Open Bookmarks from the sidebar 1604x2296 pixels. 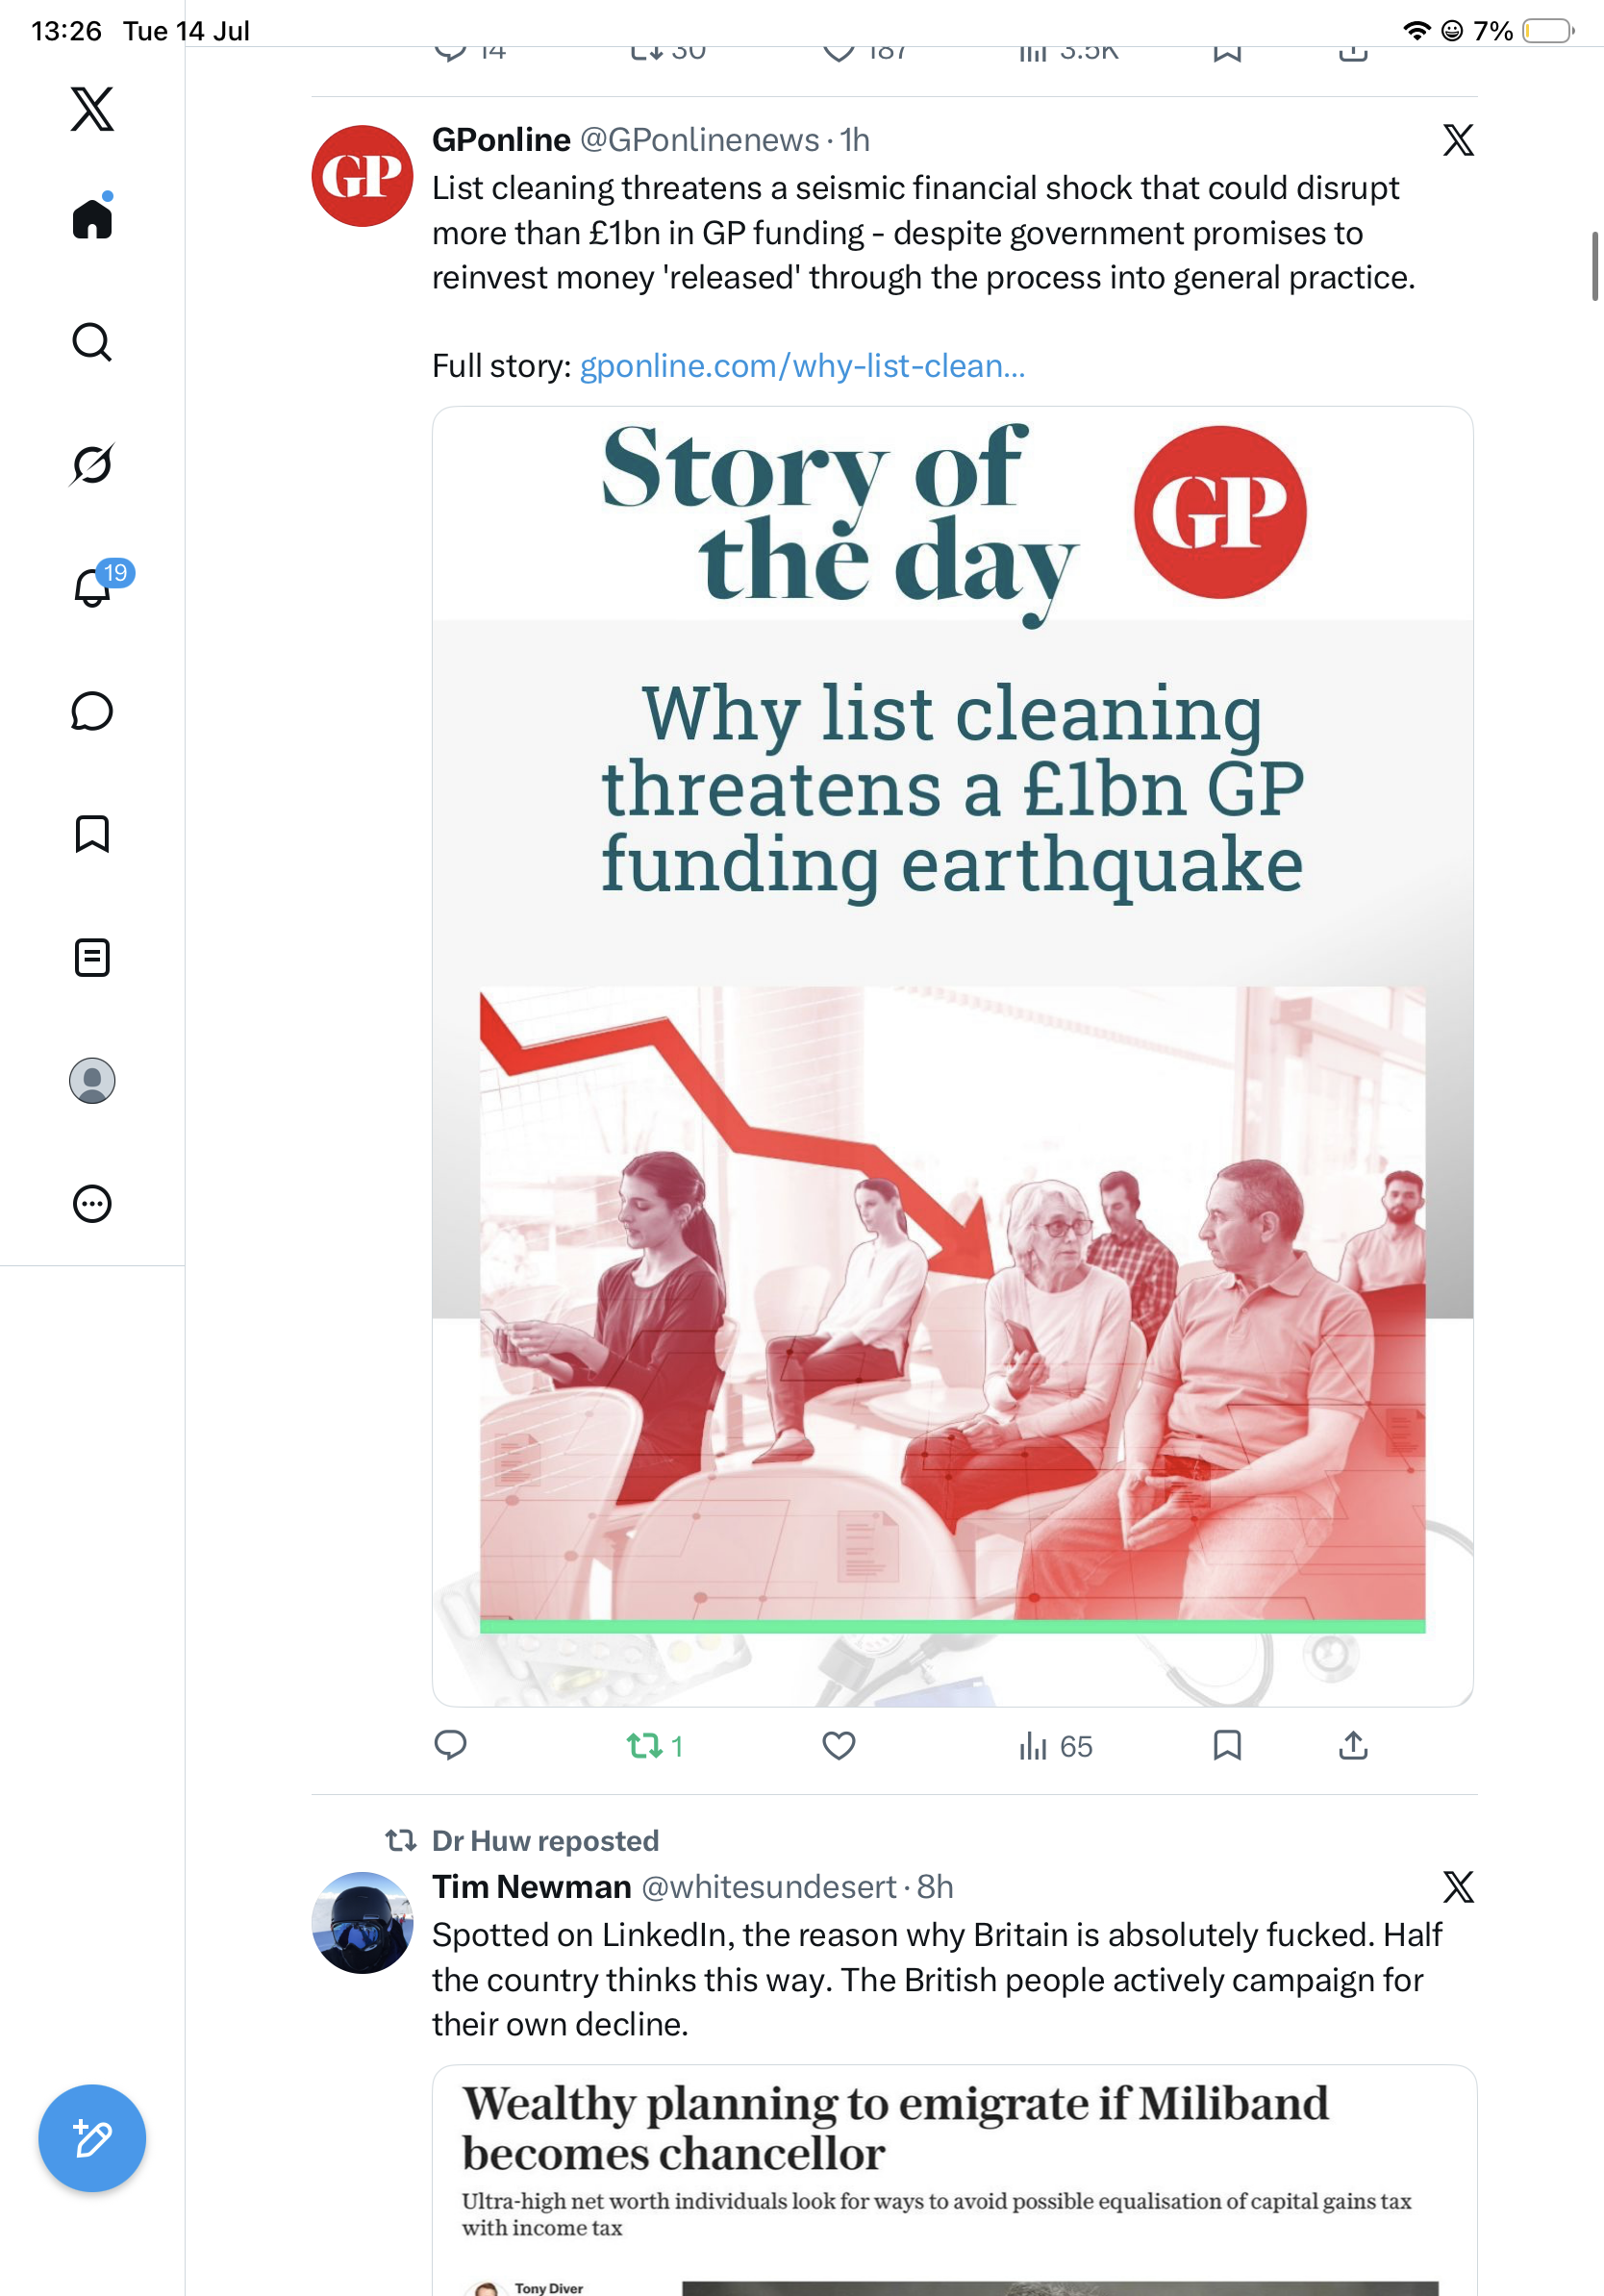pyautogui.click(x=92, y=834)
